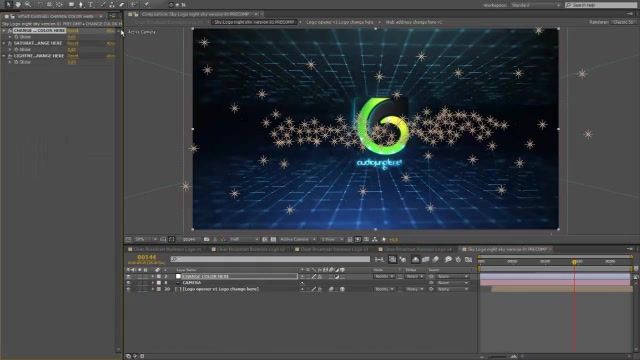Viewport: 640px width, 360px height.
Task: Hide the CHANGE COLOR HERE layer eye
Action: [x=129, y=276]
